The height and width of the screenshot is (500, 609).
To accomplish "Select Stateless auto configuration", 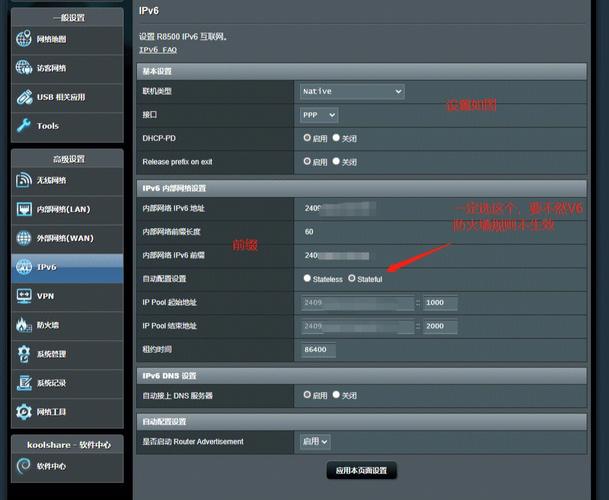I will 307,278.
